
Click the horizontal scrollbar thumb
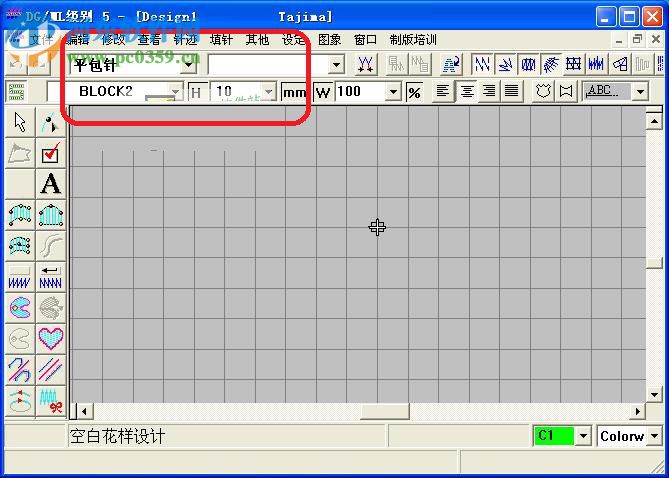(385, 412)
